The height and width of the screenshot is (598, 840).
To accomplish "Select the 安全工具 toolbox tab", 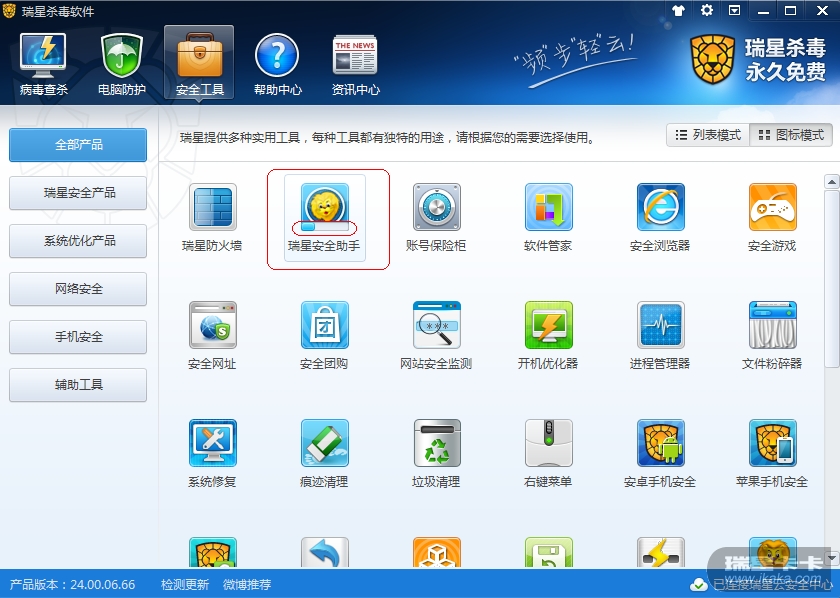I will point(199,63).
